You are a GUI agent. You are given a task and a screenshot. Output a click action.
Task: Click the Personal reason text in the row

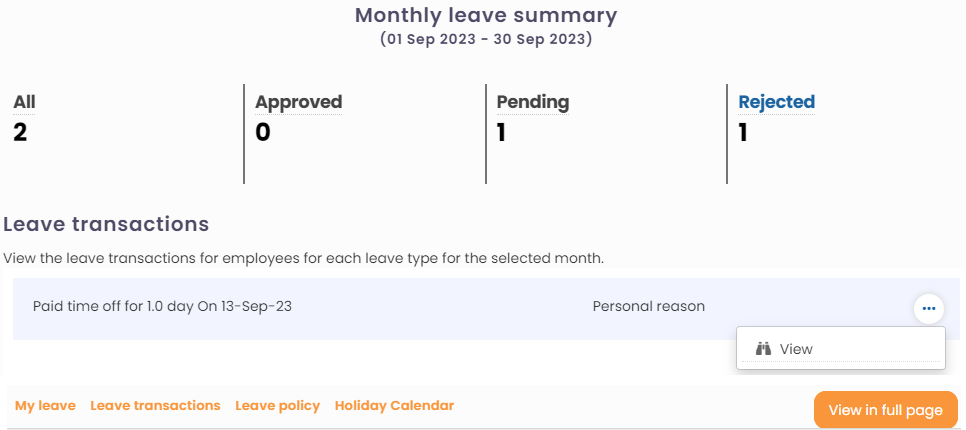(x=648, y=306)
